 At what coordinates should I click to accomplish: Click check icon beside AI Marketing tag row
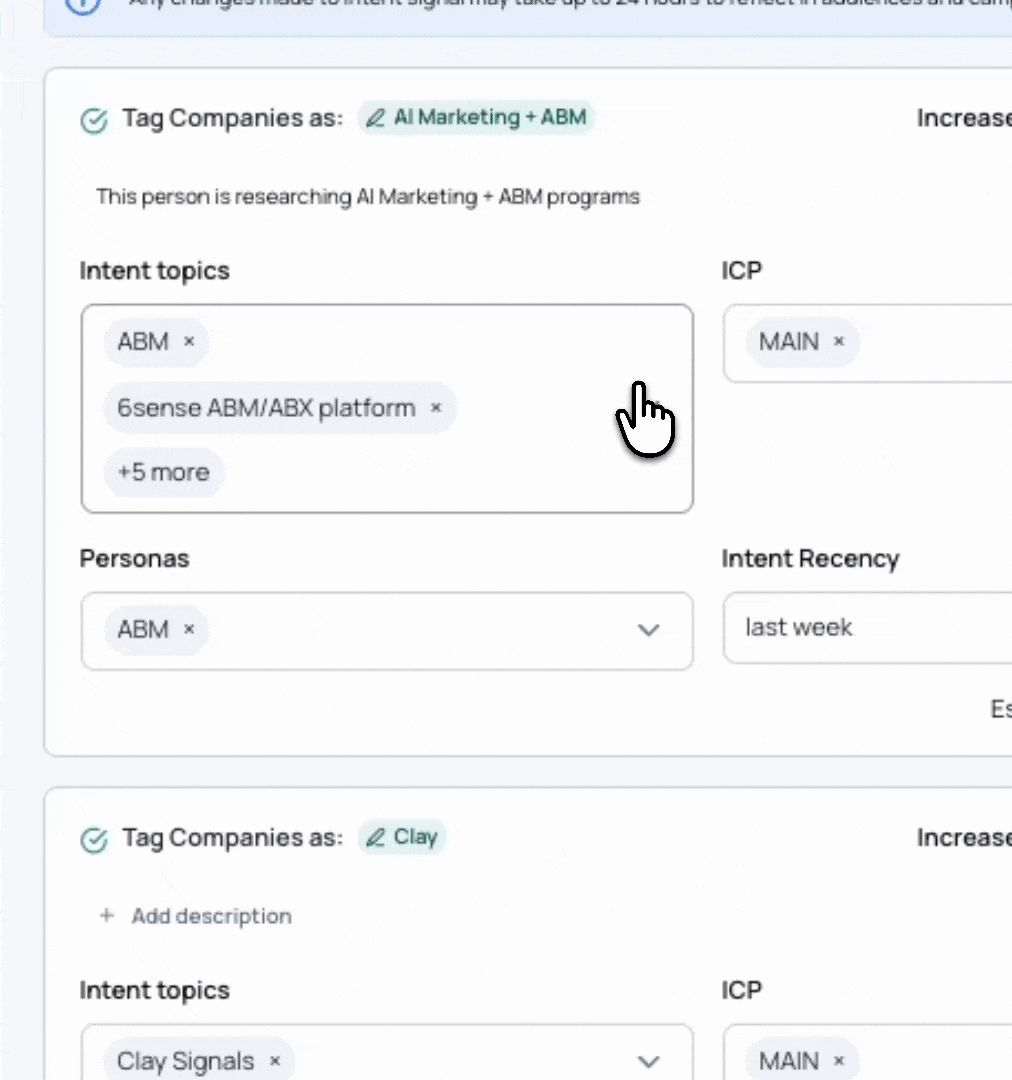[x=94, y=121]
